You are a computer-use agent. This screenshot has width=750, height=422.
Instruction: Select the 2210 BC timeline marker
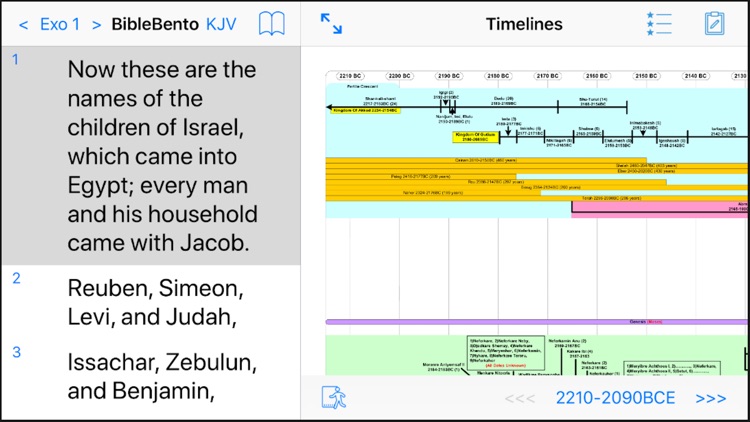(350, 76)
